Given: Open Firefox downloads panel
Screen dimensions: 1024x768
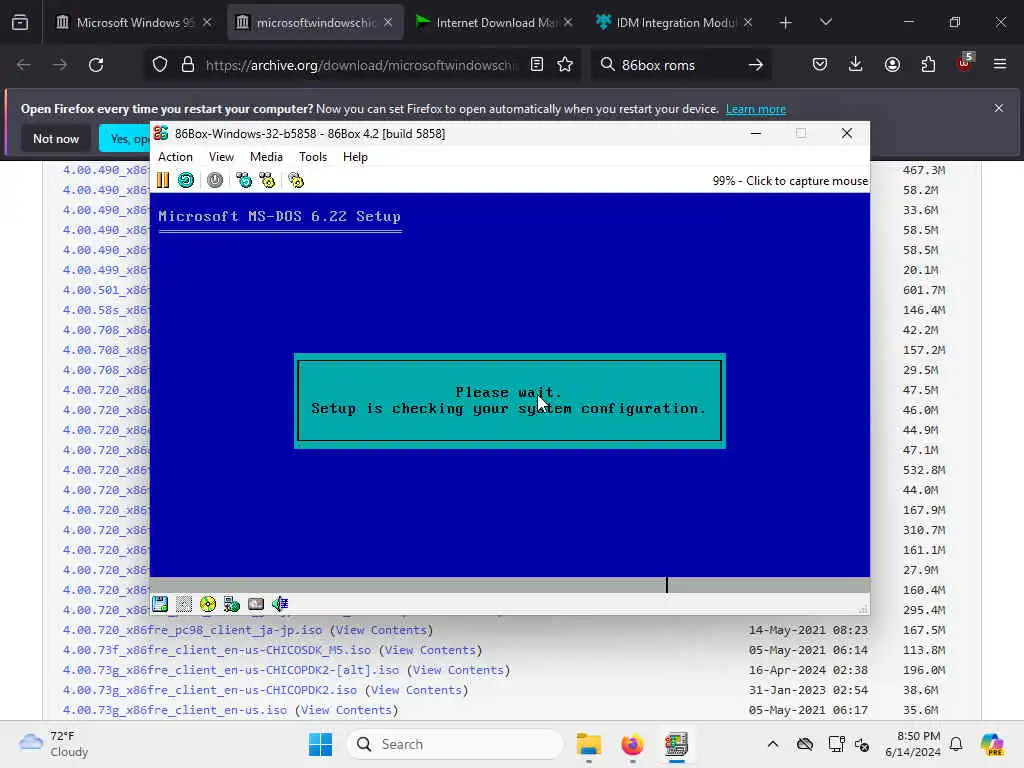Looking at the screenshot, I should coord(856,65).
